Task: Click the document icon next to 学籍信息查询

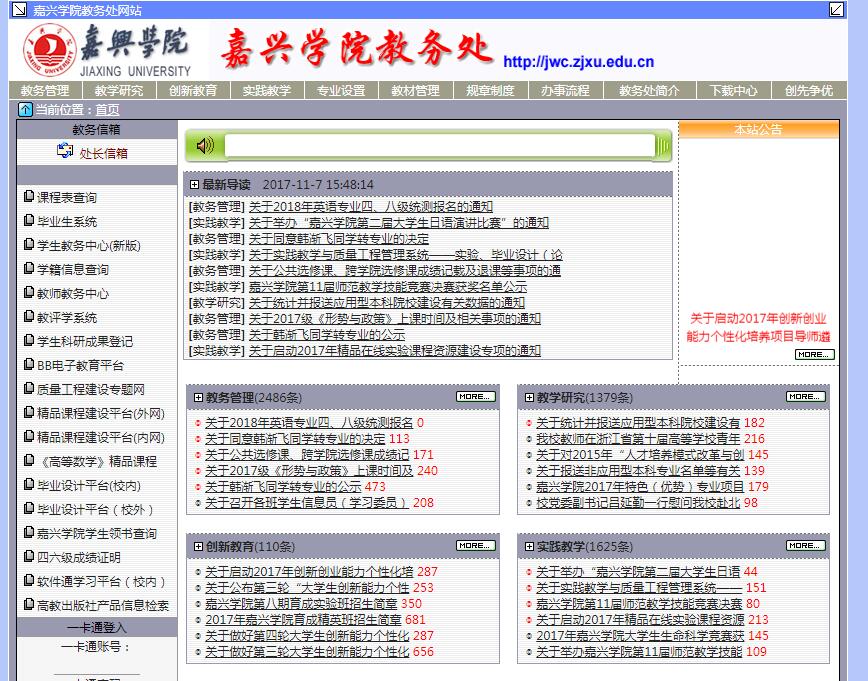Action: coord(29,268)
